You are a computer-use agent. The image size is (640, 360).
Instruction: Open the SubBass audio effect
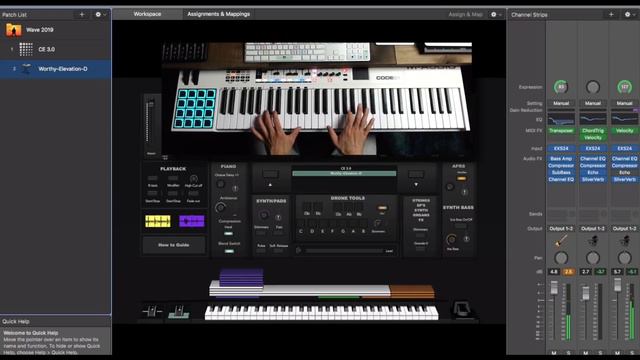[561, 172]
